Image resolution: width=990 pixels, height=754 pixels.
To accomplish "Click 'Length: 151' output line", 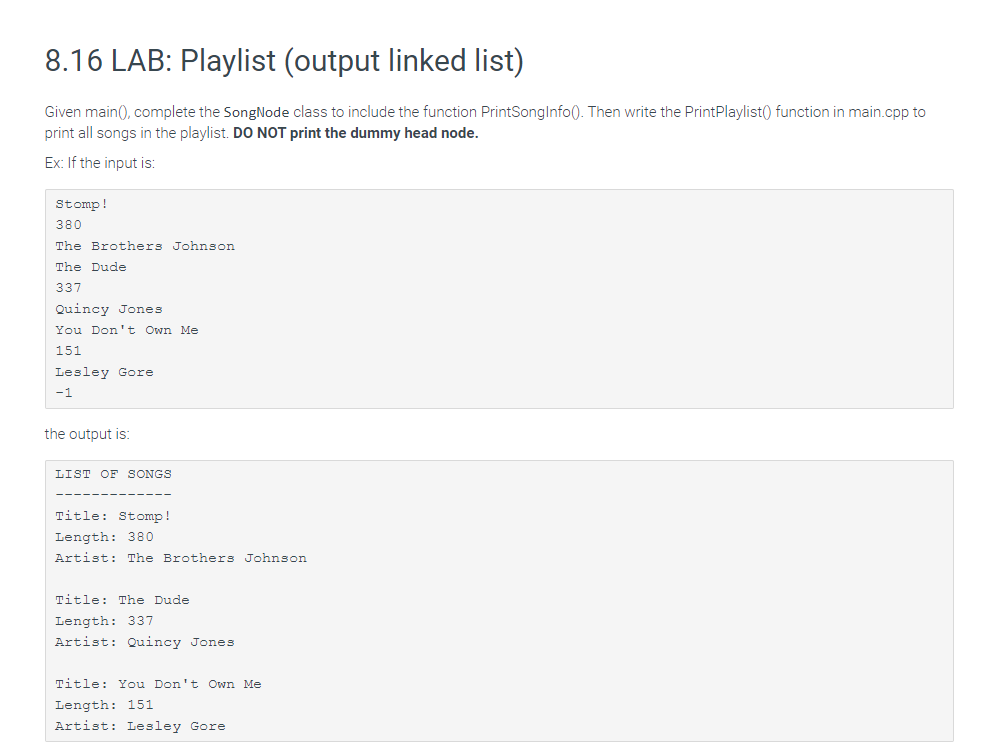I will [104, 705].
